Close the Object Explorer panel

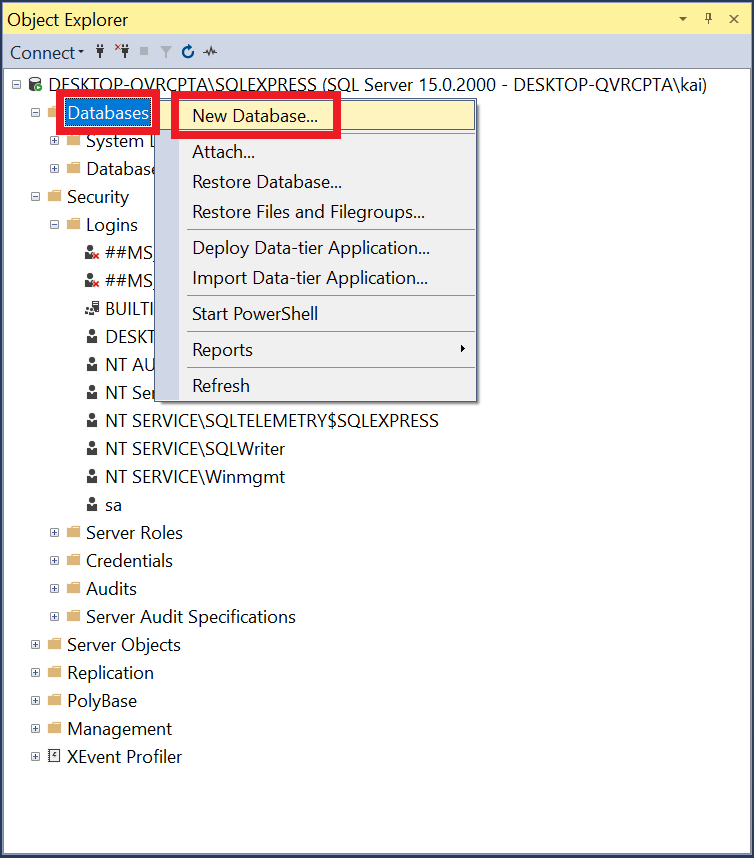tap(734, 19)
